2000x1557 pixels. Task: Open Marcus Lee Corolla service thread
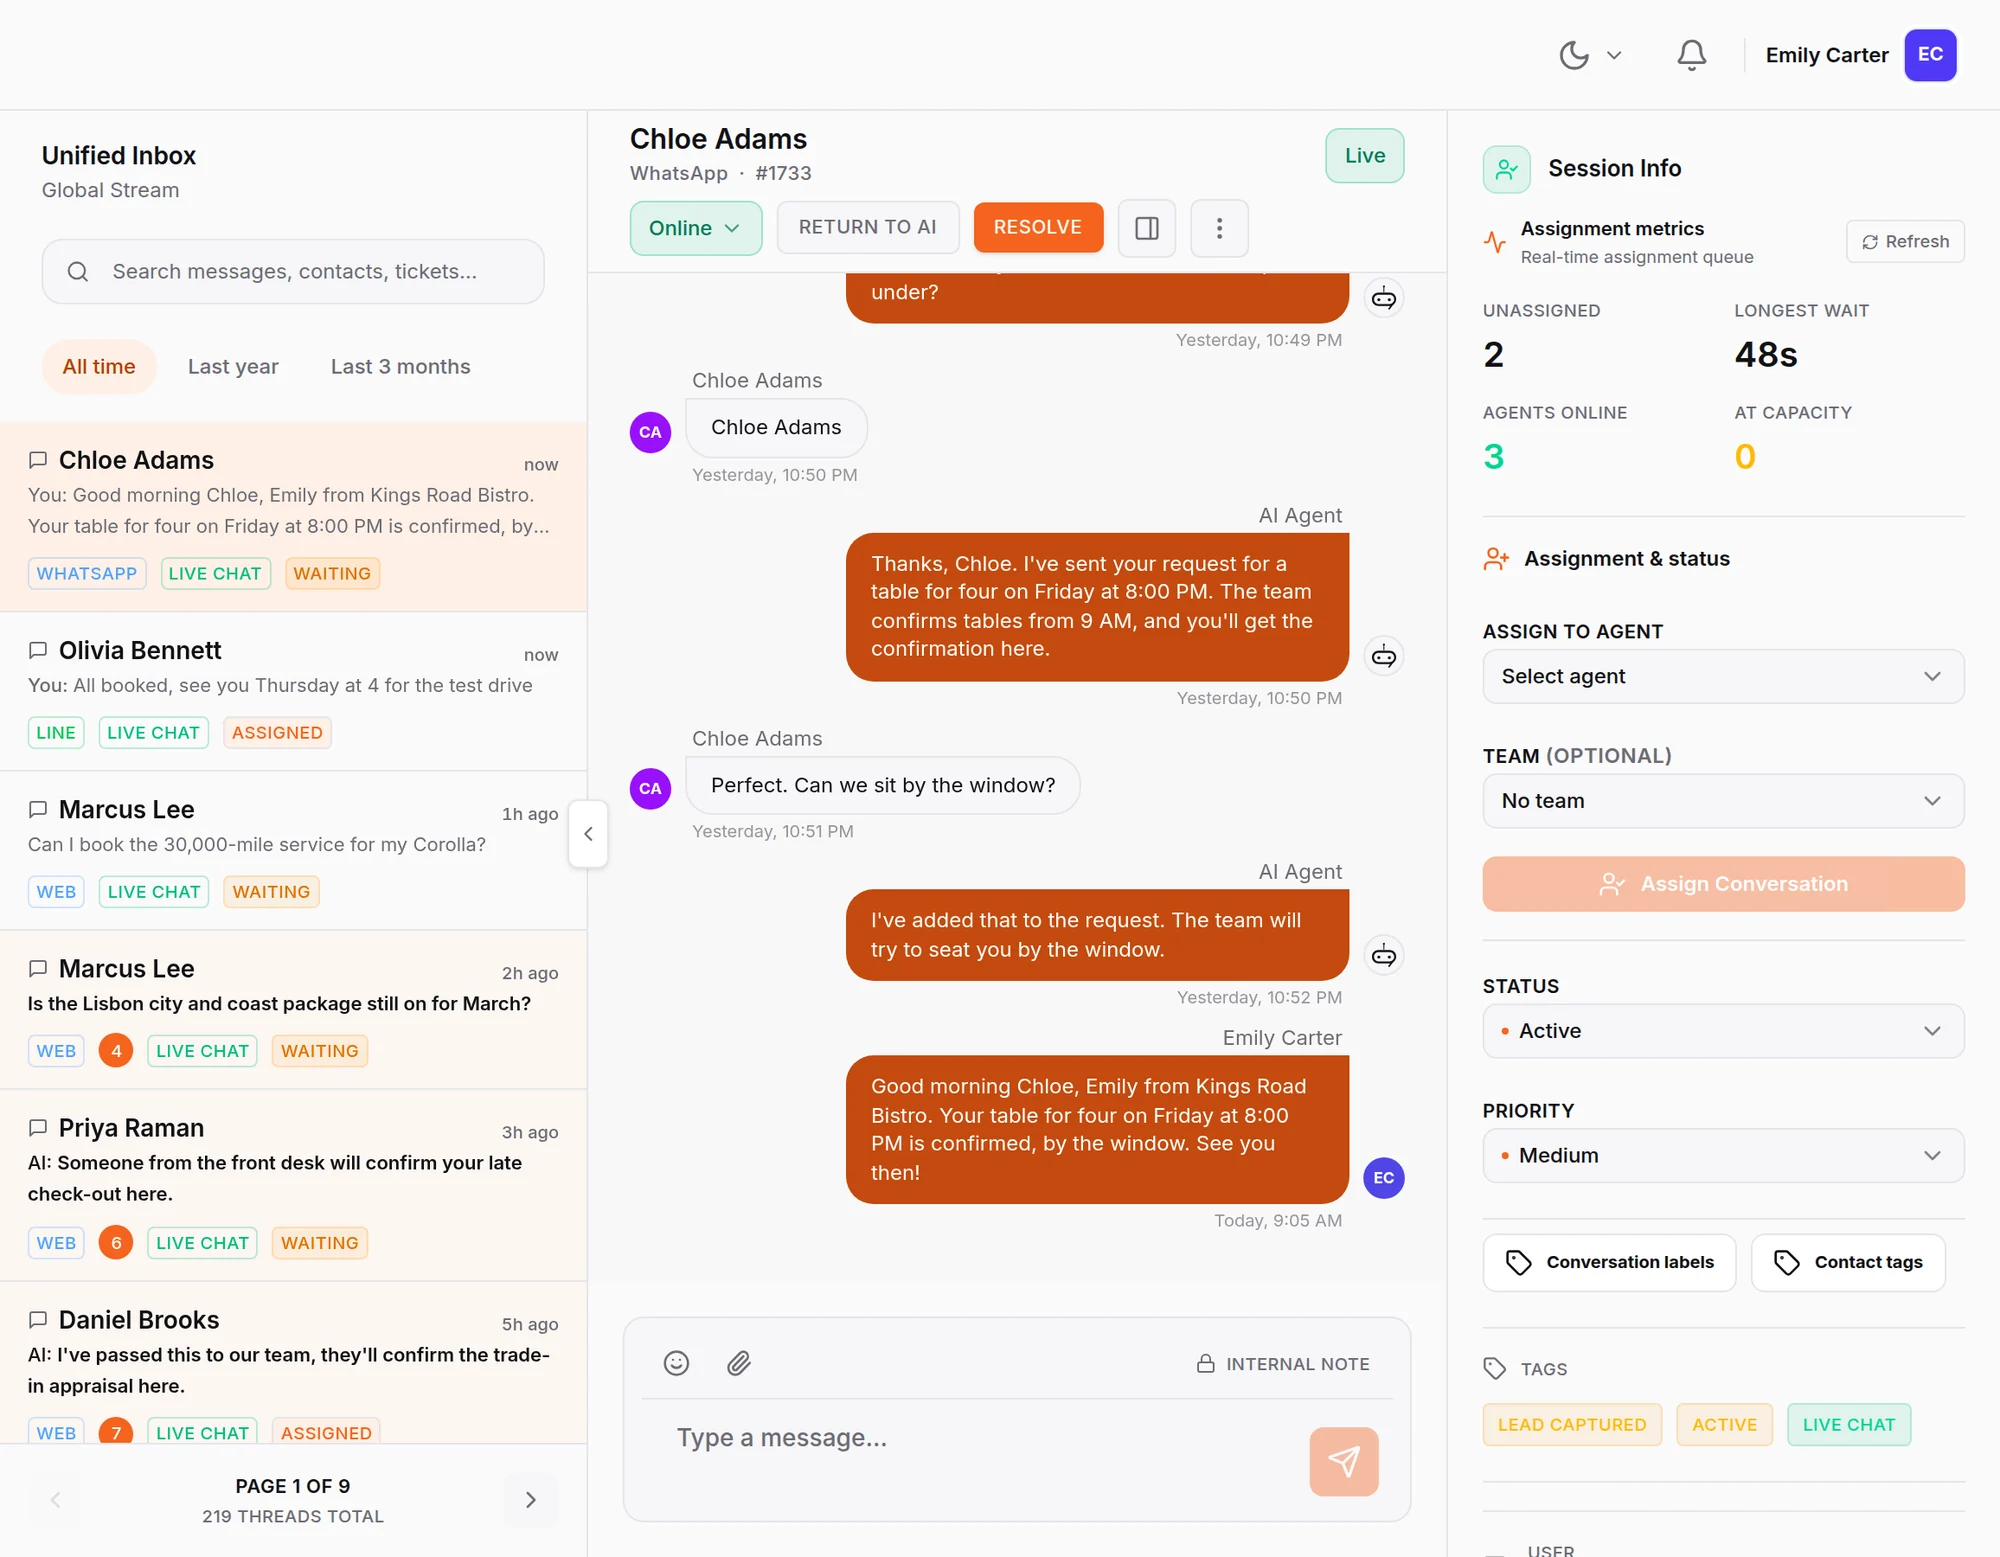click(293, 850)
